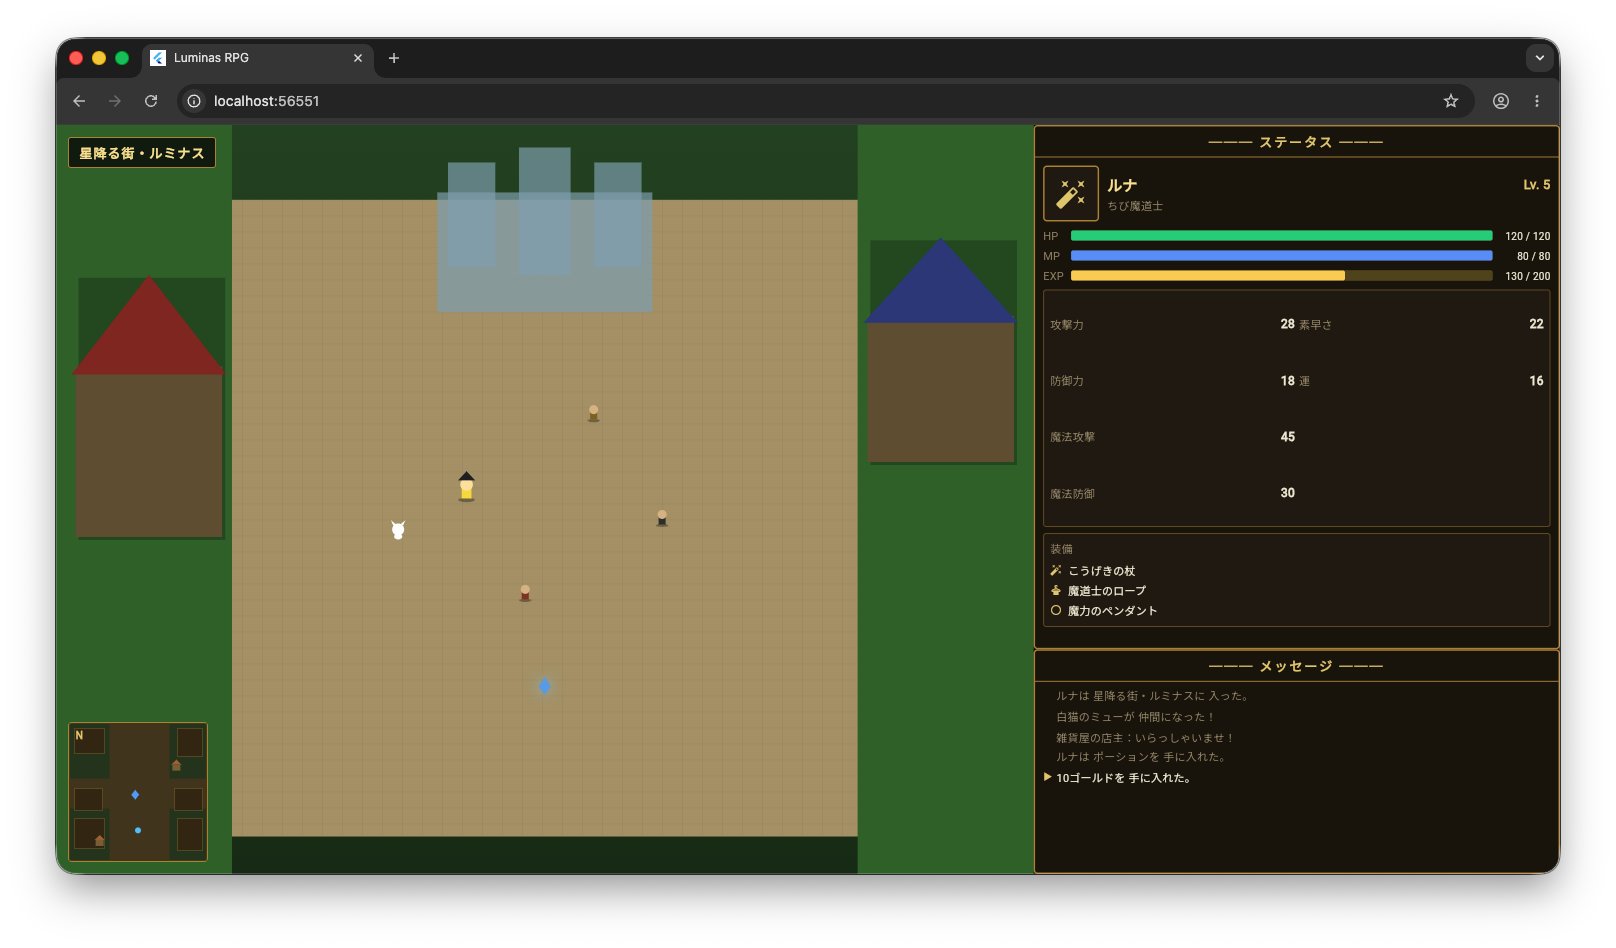
Task: Click the 魔法攻撃 stat value 45
Action: coord(1287,437)
